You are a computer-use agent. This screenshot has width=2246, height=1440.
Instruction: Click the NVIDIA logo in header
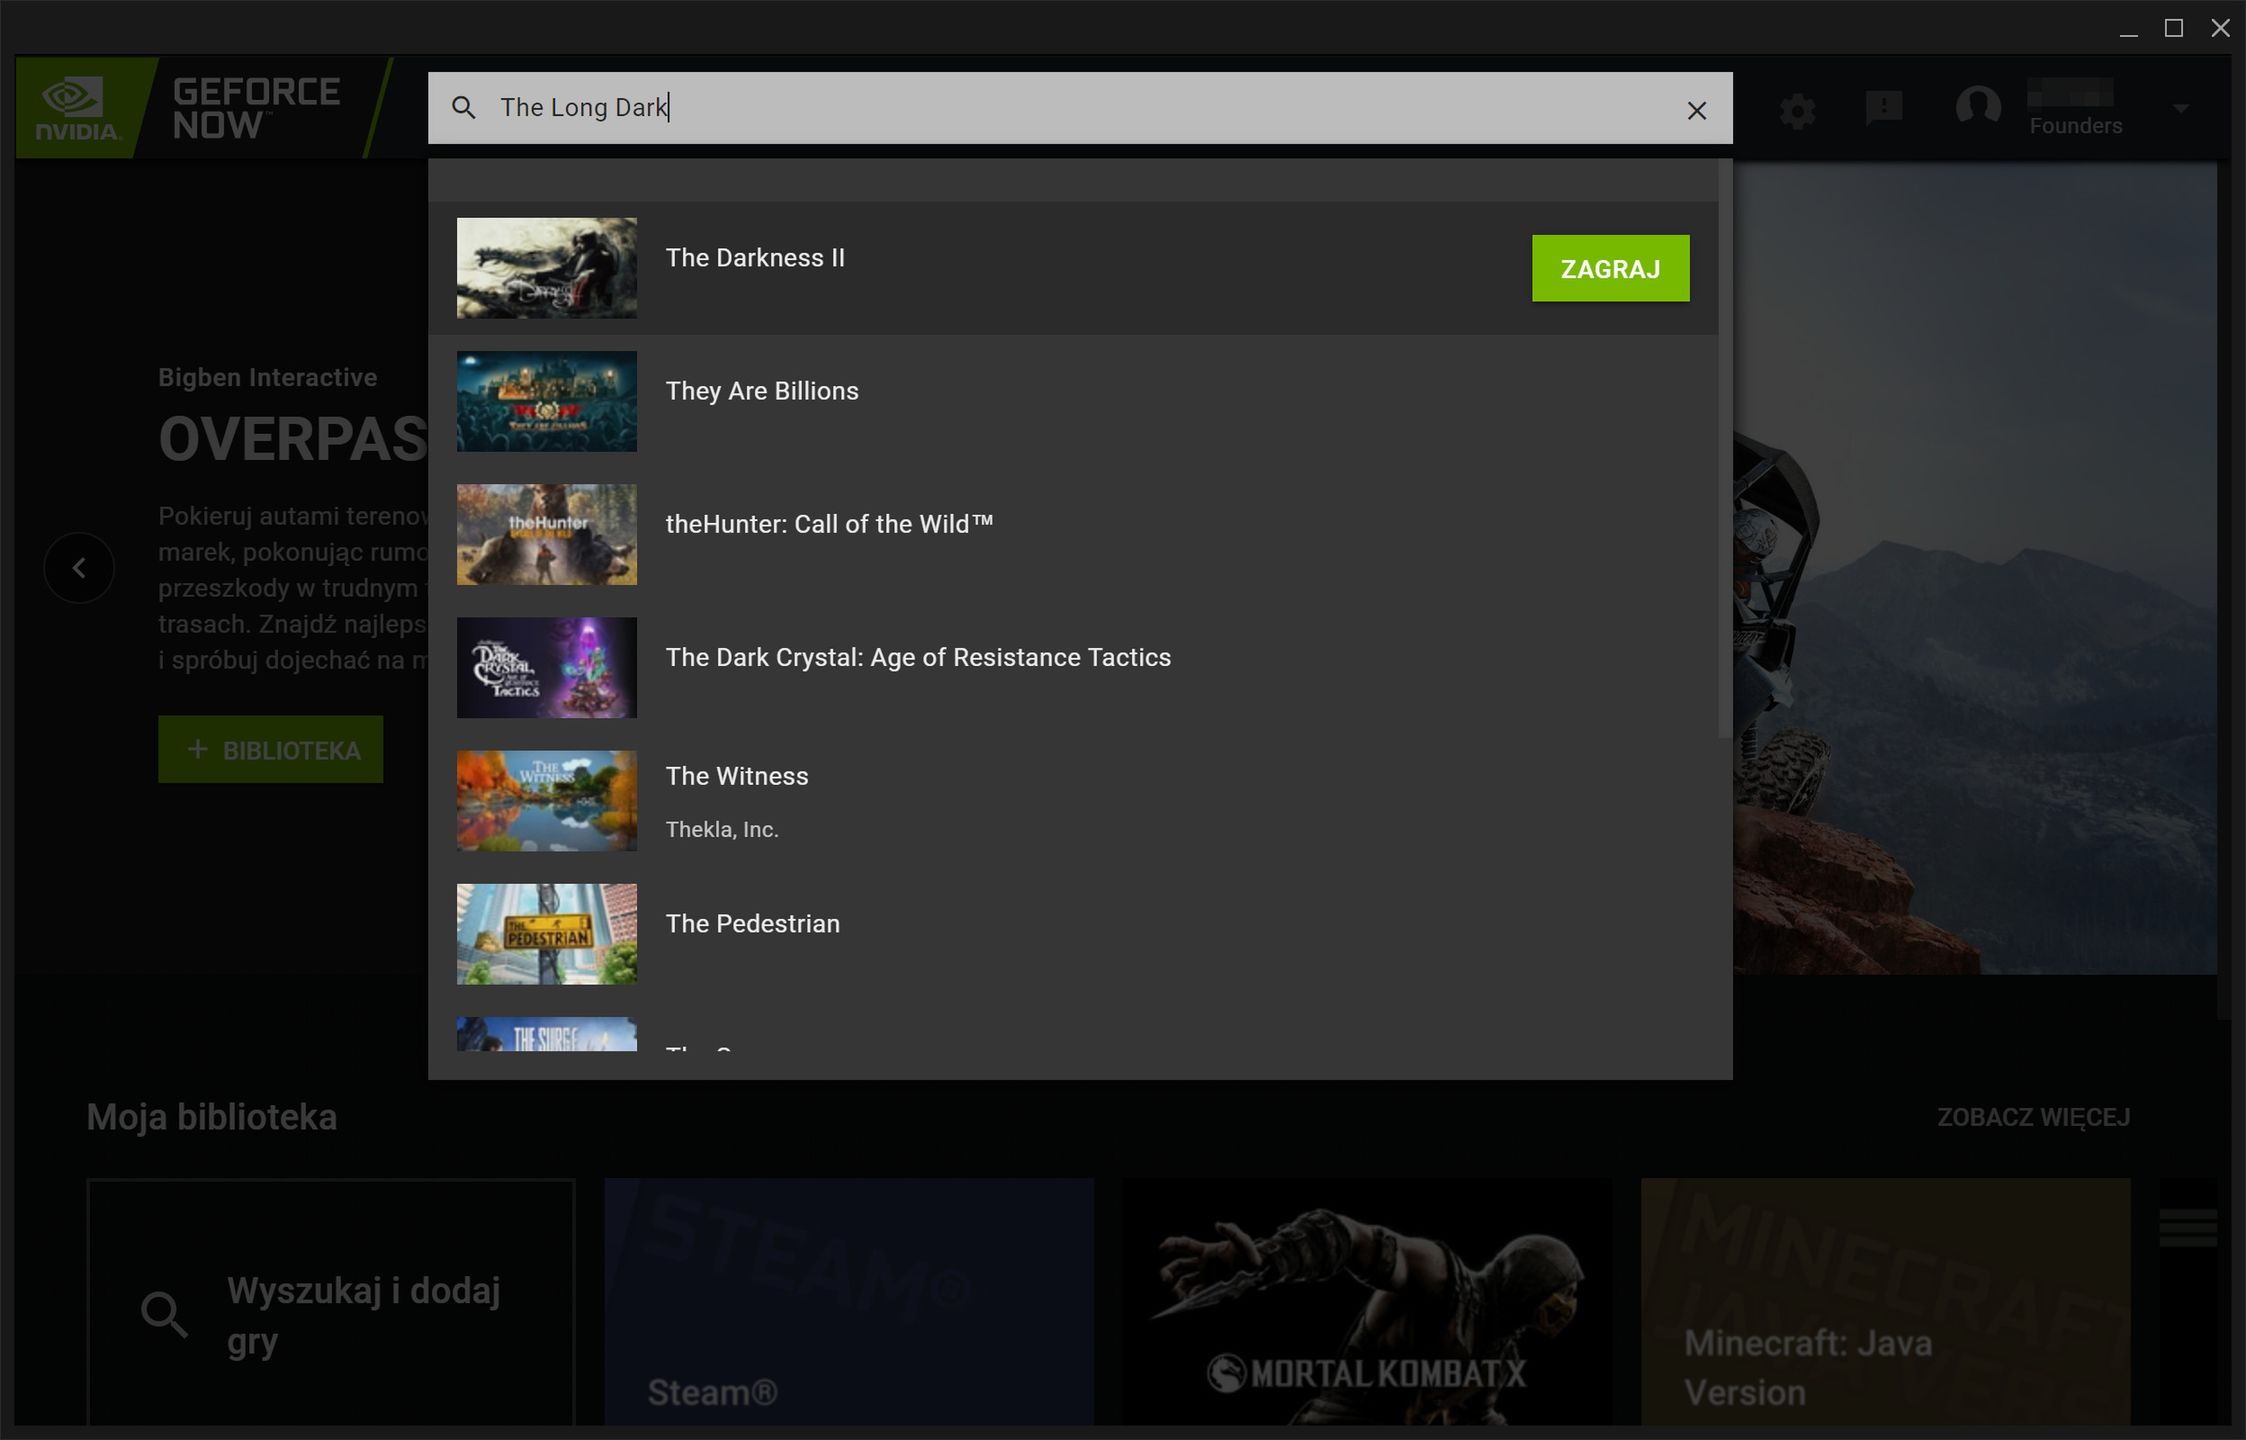(x=78, y=108)
